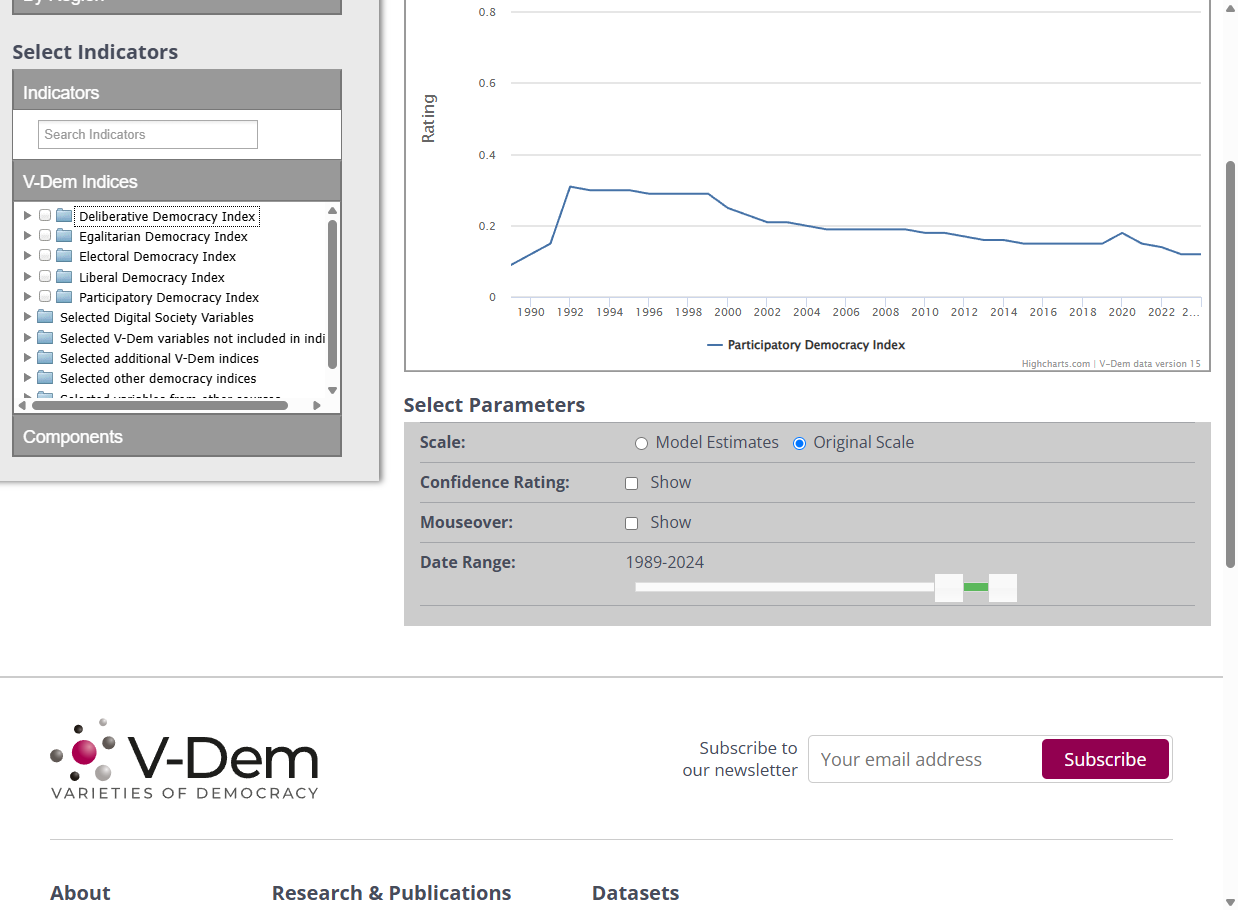Open the Highcharts.com credit link

pyautogui.click(x=1055, y=364)
